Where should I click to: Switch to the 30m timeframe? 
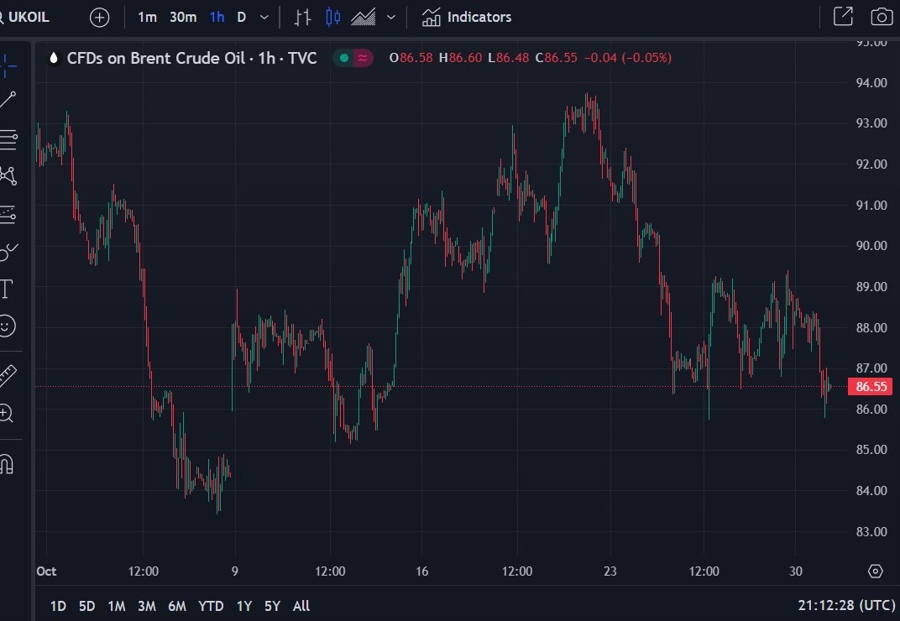pyautogui.click(x=183, y=17)
